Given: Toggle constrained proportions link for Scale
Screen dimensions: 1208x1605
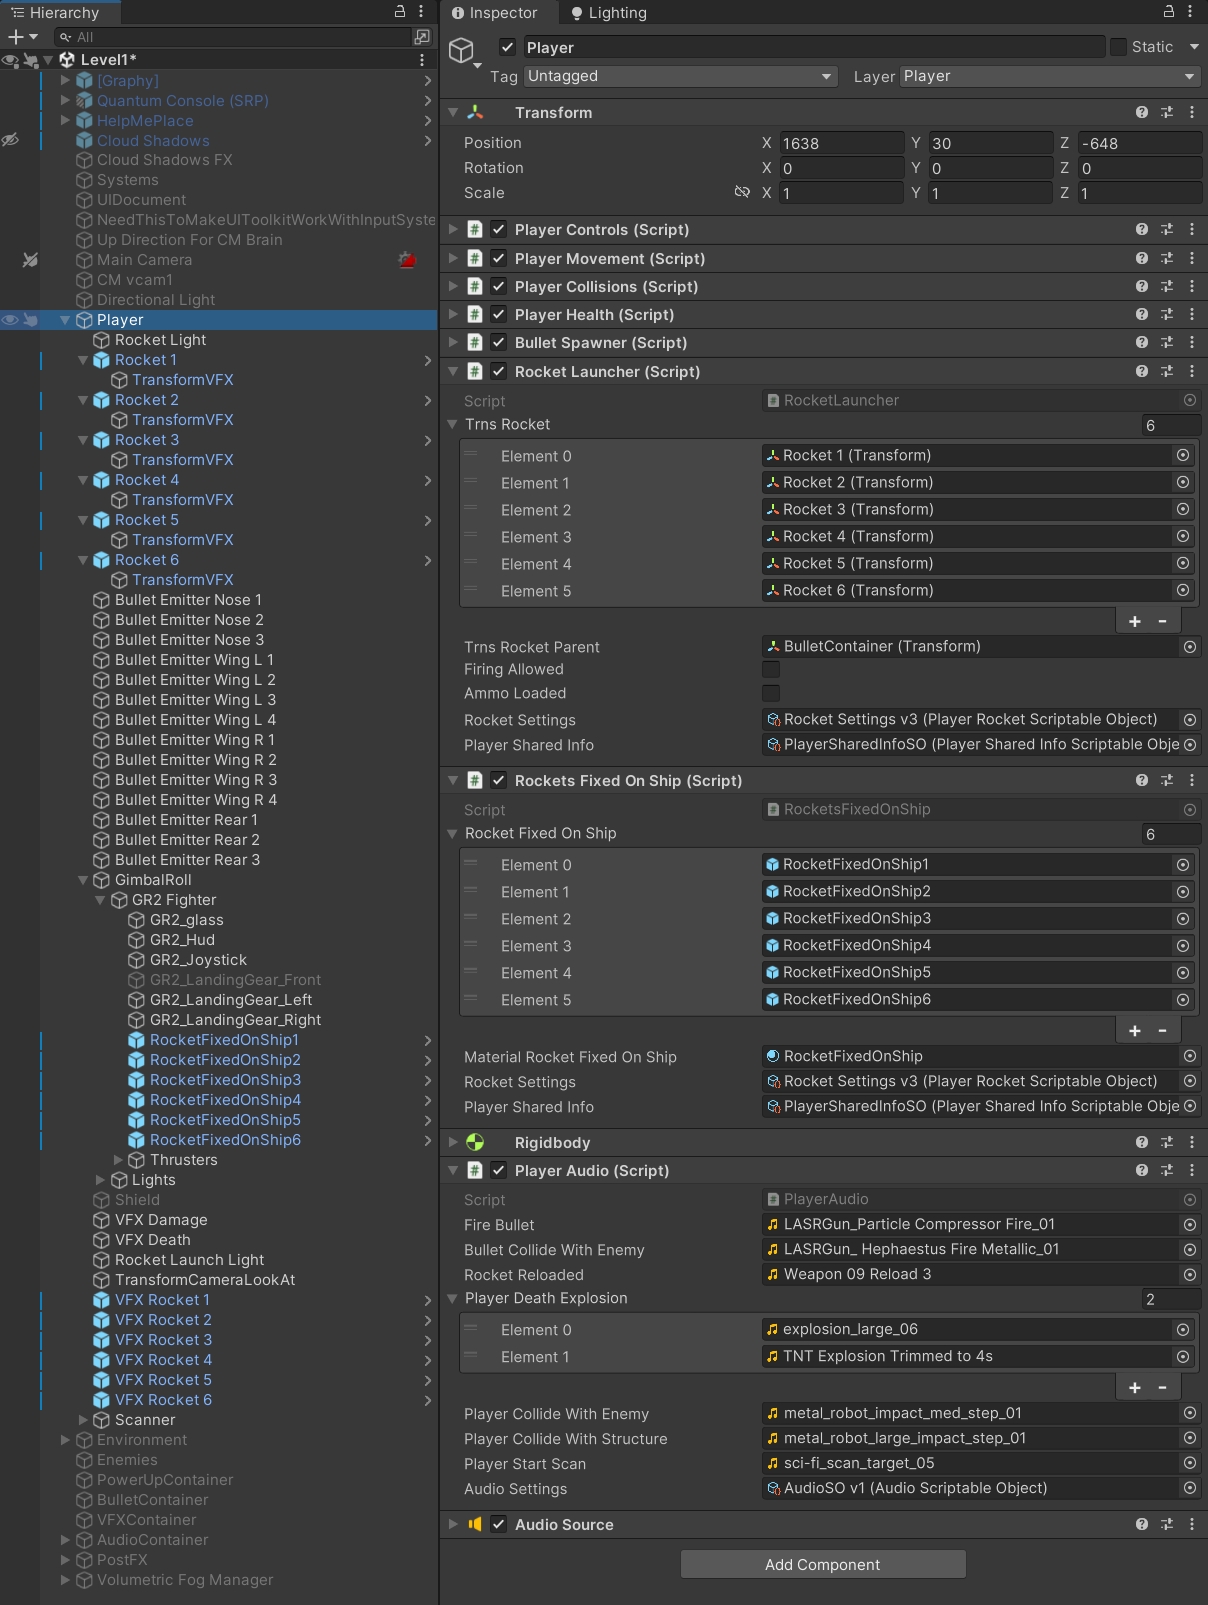Looking at the screenshot, I should pyautogui.click(x=742, y=192).
